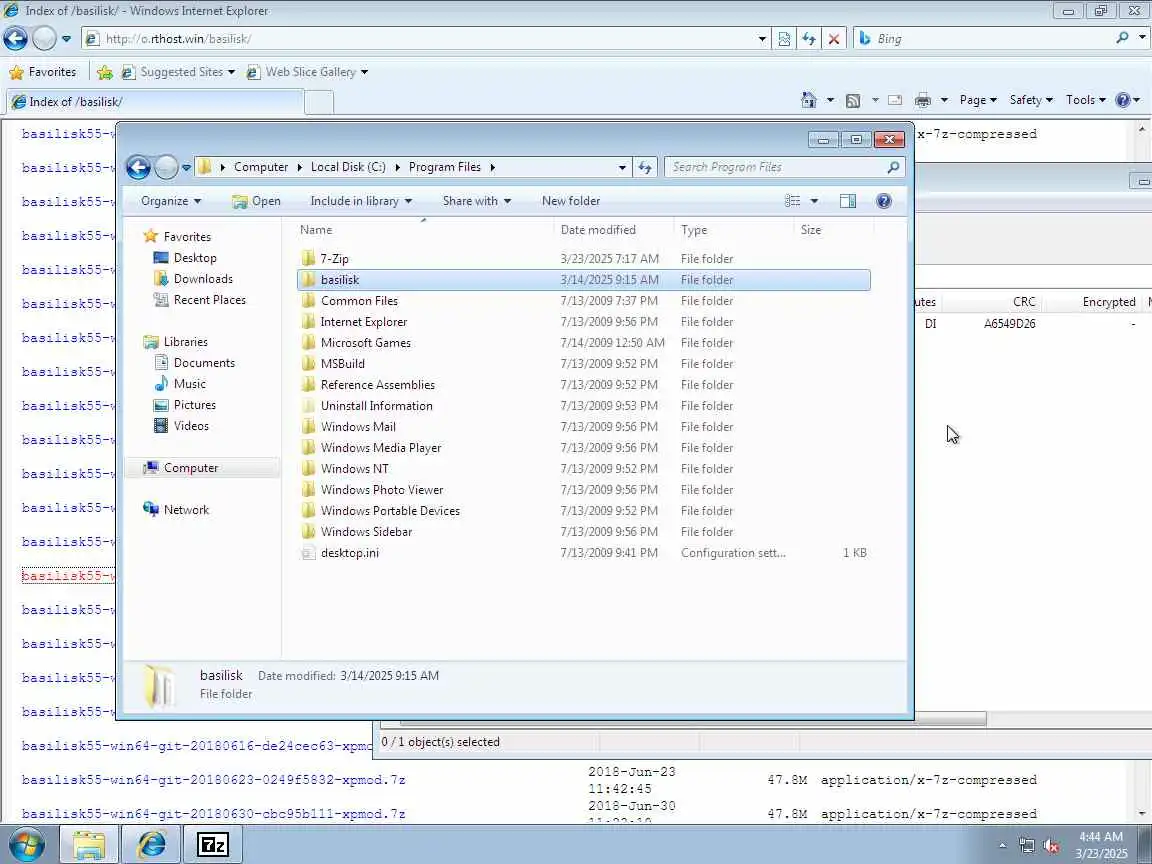Select Documents library in sidebar
Screen dimensions: 1152x864
[204, 363]
